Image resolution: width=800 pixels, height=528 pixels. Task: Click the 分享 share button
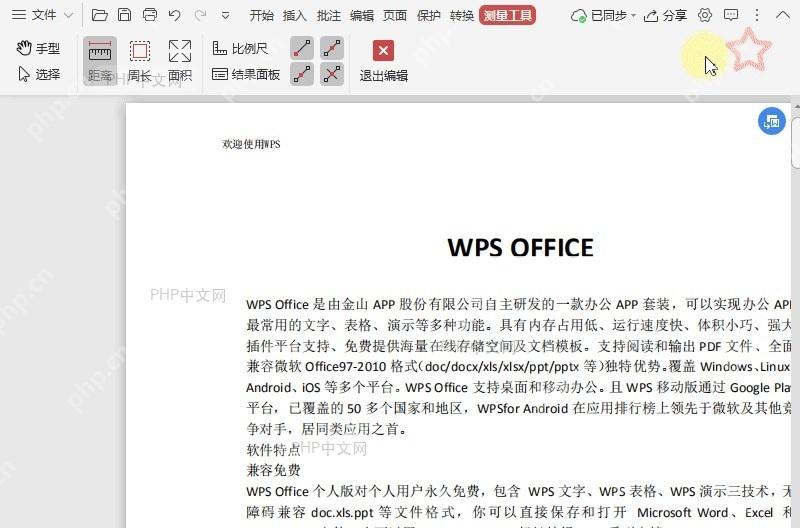pyautogui.click(x=665, y=16)
